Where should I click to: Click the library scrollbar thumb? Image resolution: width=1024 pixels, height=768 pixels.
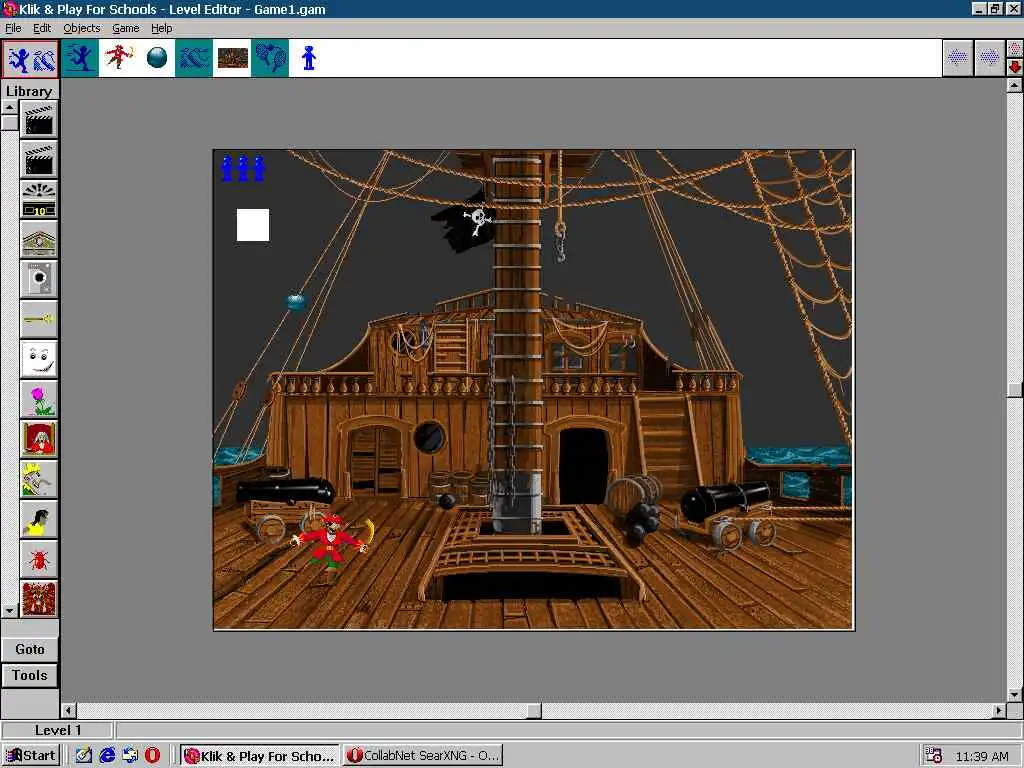tap(10, 123)
